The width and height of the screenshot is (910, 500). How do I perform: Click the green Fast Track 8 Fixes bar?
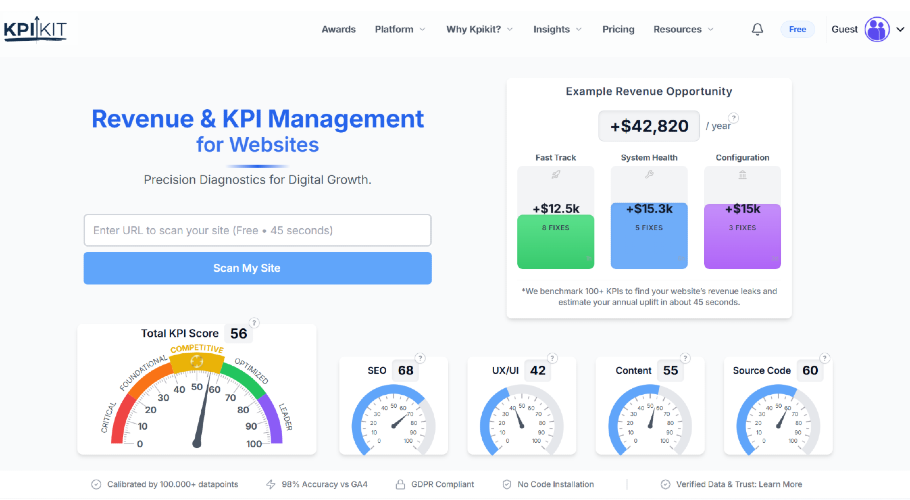pos(555,241)
